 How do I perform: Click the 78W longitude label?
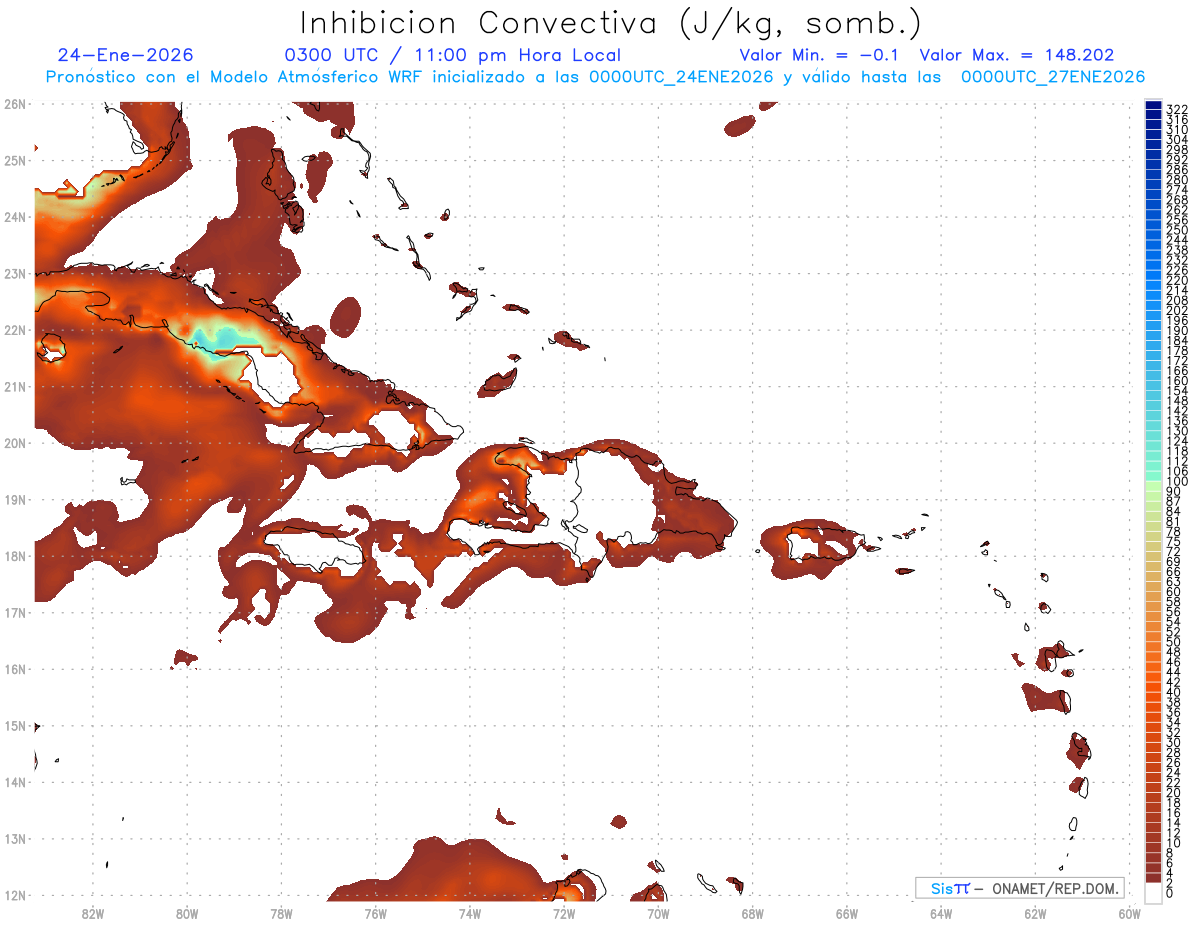click(281, 913)
